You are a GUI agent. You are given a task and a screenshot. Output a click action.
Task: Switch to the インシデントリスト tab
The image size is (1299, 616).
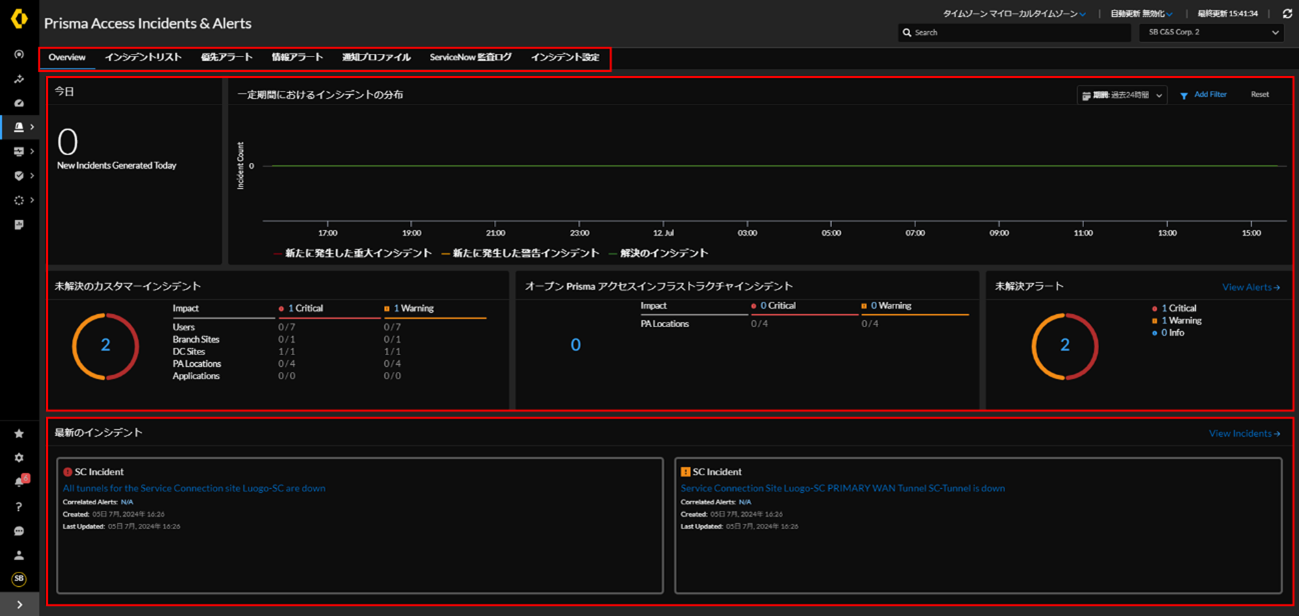click(143, 57)
